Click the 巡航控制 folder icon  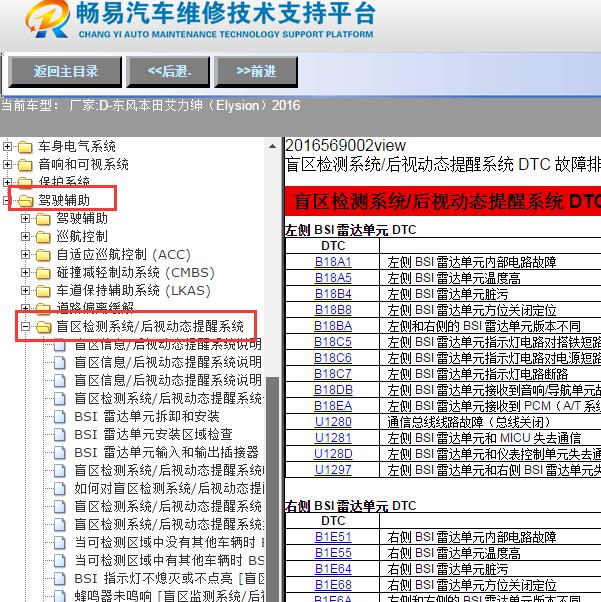(x=43, y=237)
